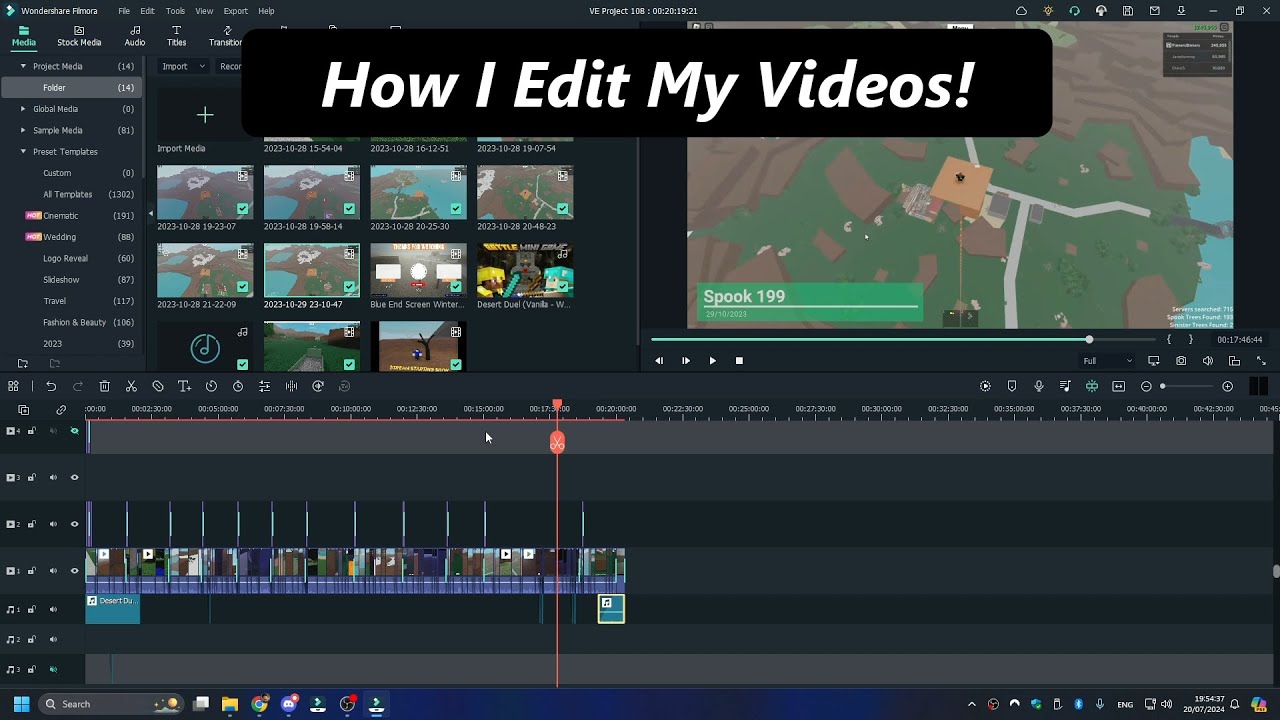Unmute audio track 3 speaker icon

pyautogui.click(x=53, y=670)
